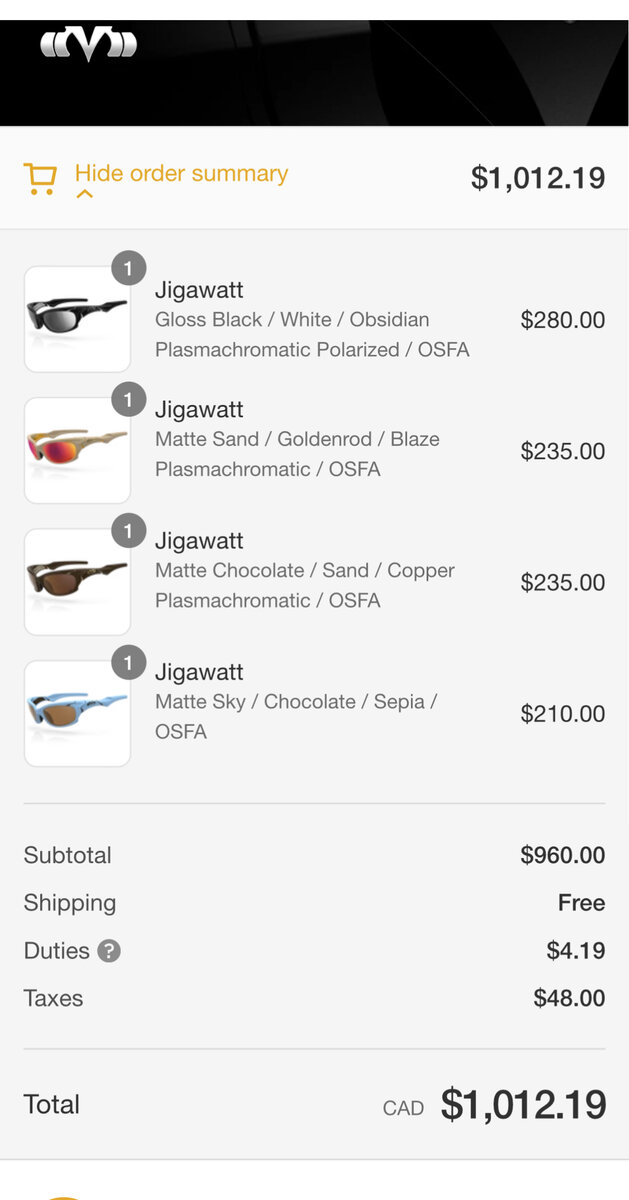Open the Matte Sky sunglasses thumbnail
This screenshot has height=1200, width=629.
point(77,712)
